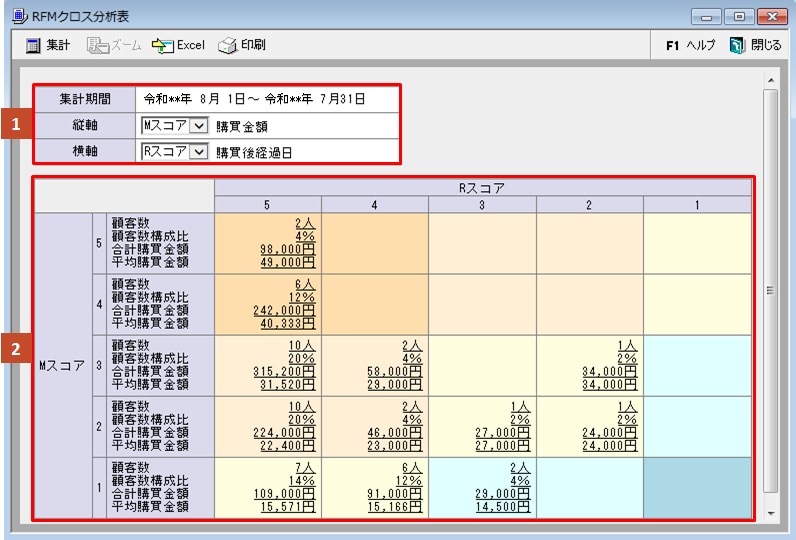
Task: Open the 縦軸 Mスコア dropdown
Action: pyautogui.click(x=199, y=125)
